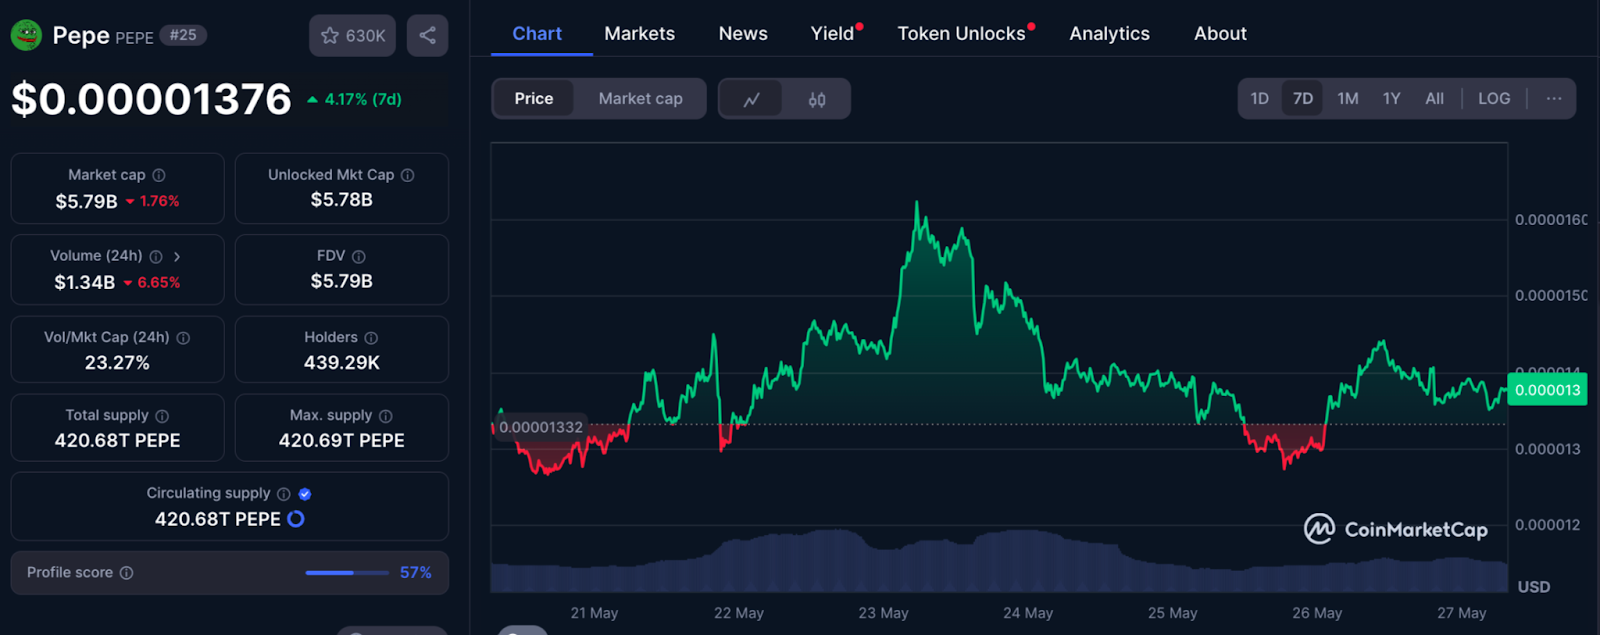Click Market cap value $5.79B
Image resolution: width=1600 pixels, height=635 pixels.
87,202
